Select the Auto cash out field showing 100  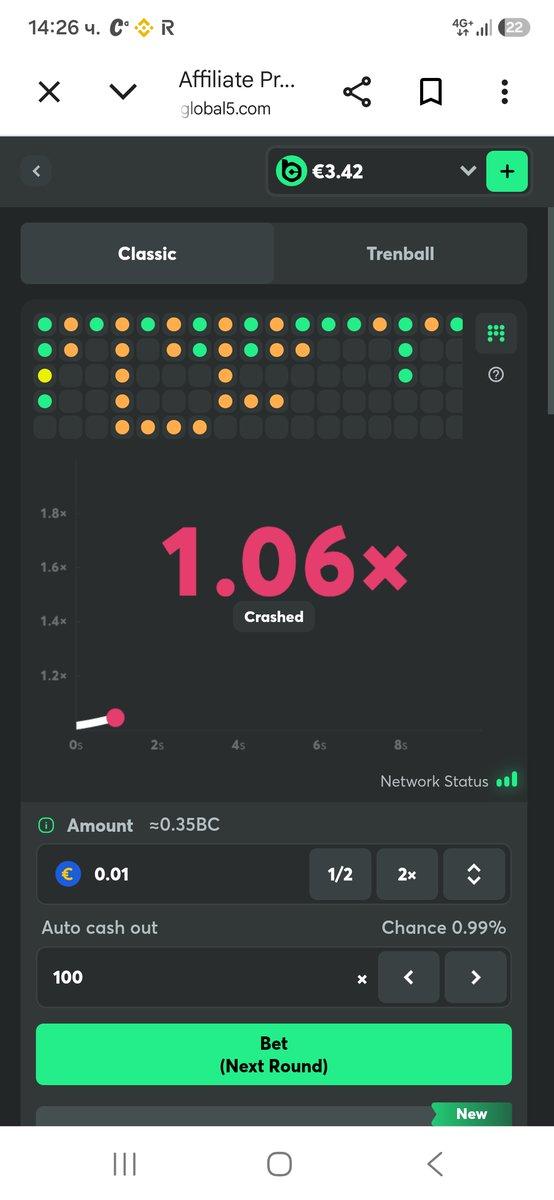[205, 977]
